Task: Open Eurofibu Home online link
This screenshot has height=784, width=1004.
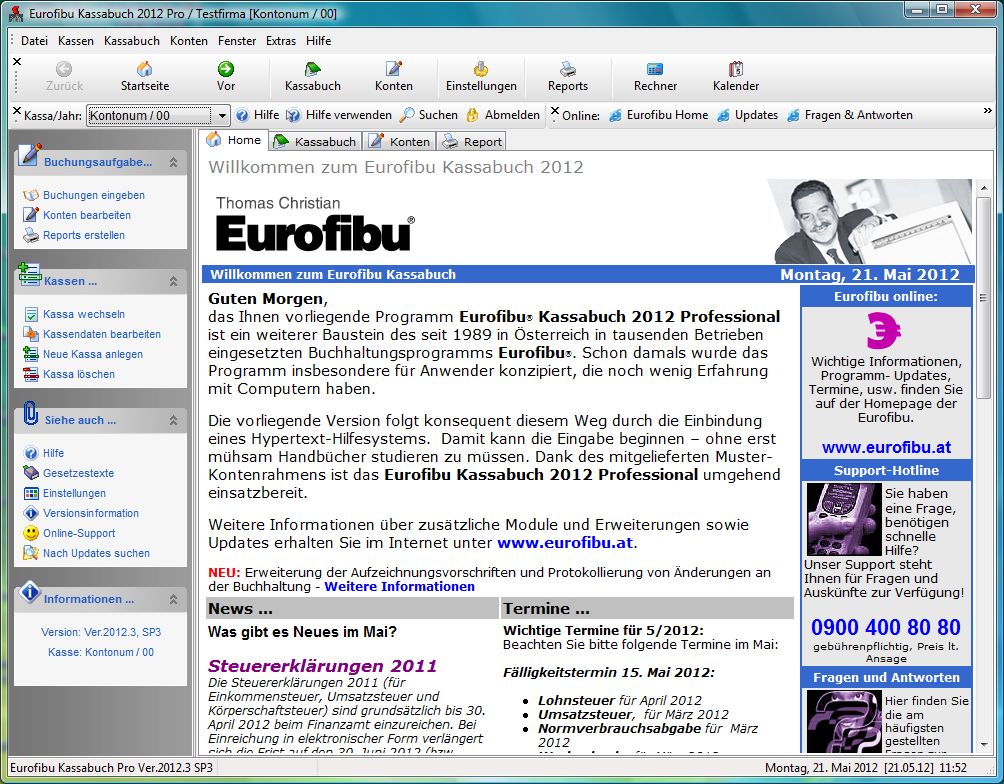Action: point(658,115)
